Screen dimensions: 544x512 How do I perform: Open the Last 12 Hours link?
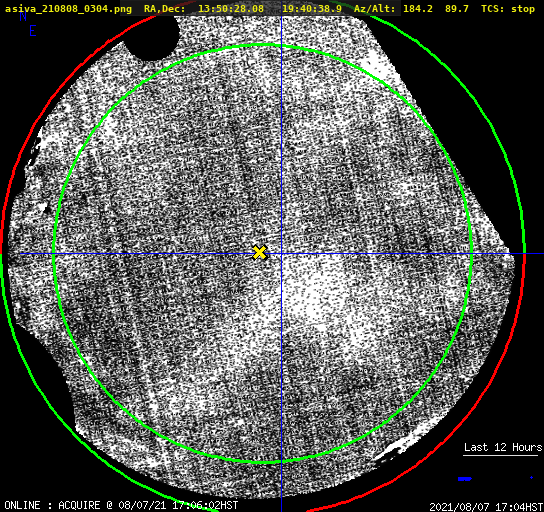503,447
